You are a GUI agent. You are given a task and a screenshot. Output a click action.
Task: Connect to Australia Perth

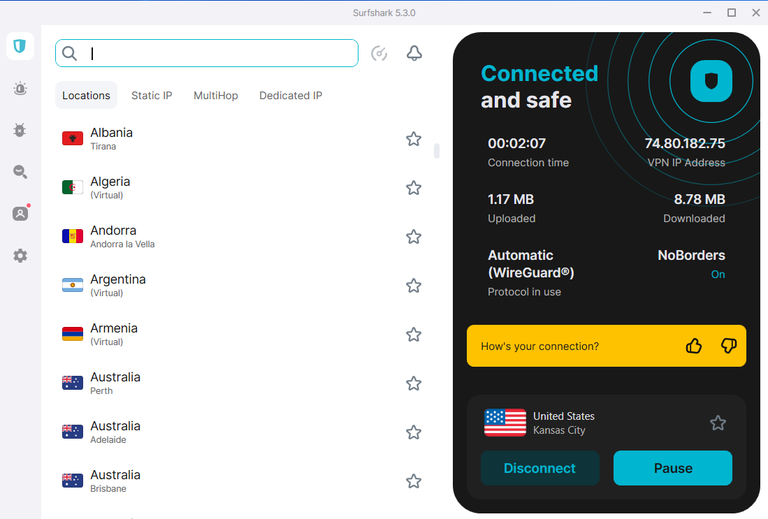pyautogui.click(x=240, y=383)
